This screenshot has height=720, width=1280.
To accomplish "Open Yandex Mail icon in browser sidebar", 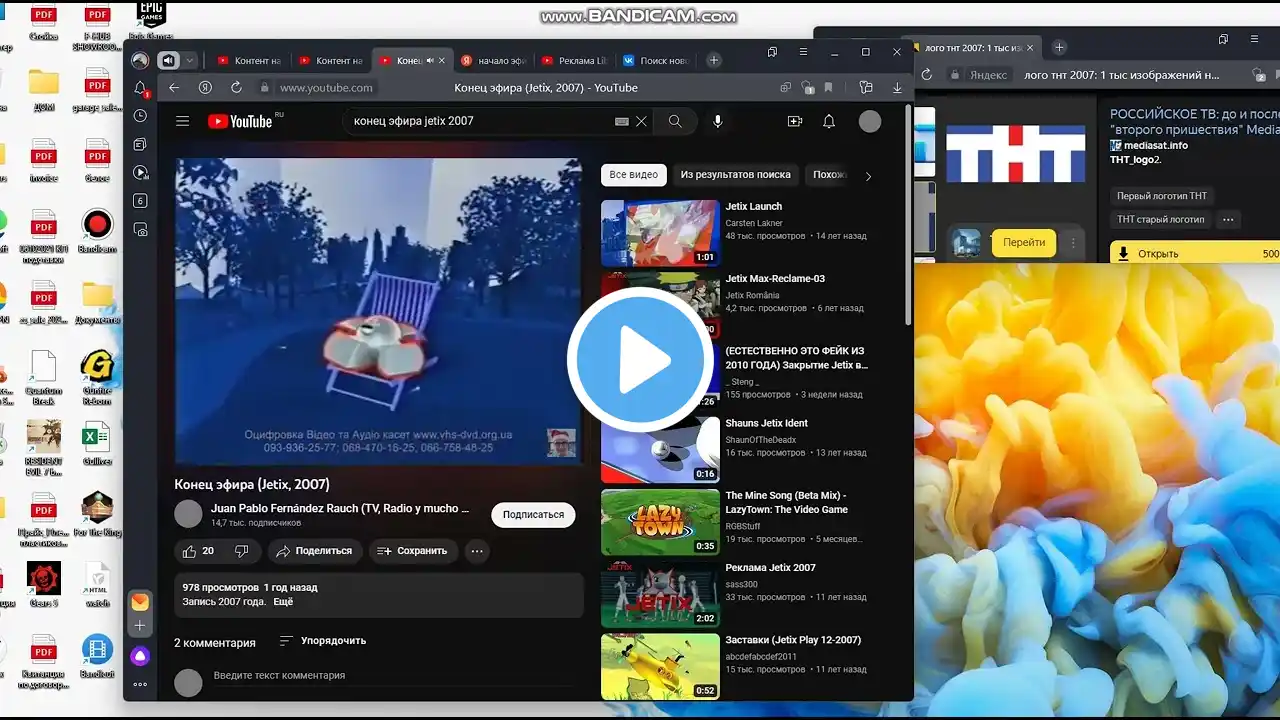I will click(140, 602).
